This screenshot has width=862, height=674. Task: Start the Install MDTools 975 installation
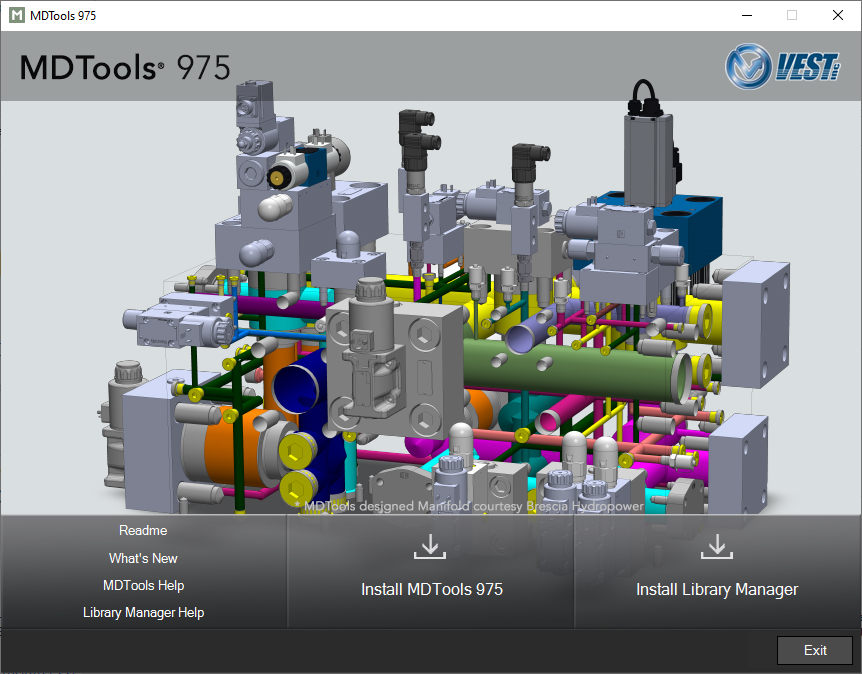click(x=431, y=589)
